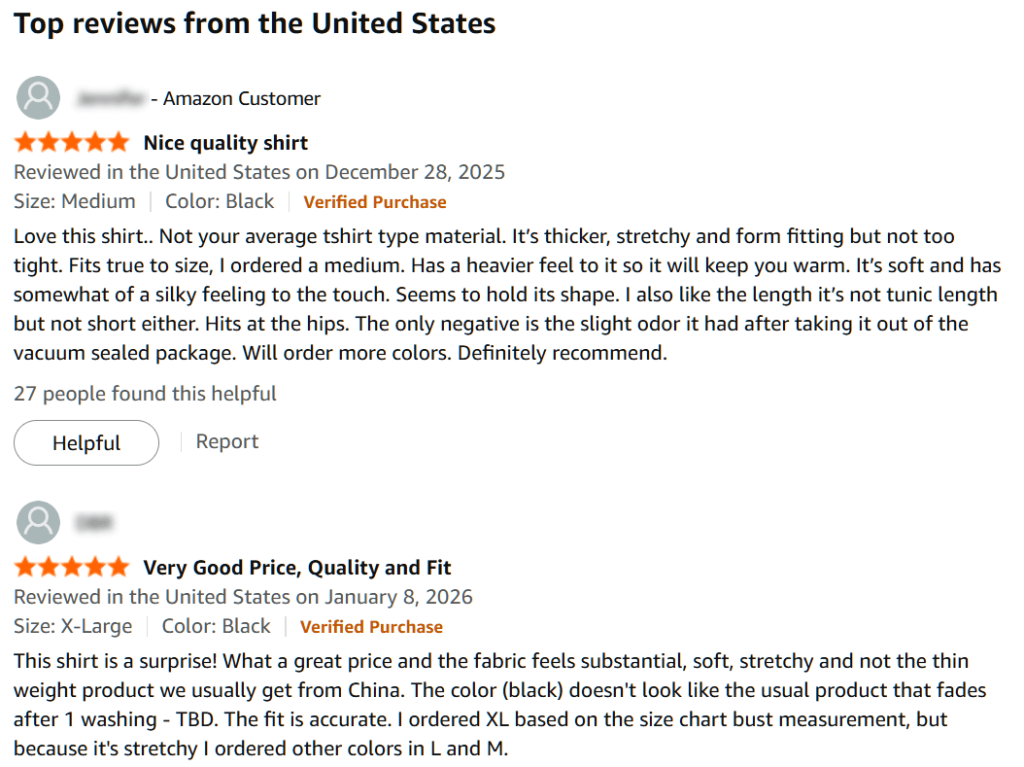Click the Verified Purchase badge on the second review
Screen dimensions: 1024x767
click(x=371, y=627)
